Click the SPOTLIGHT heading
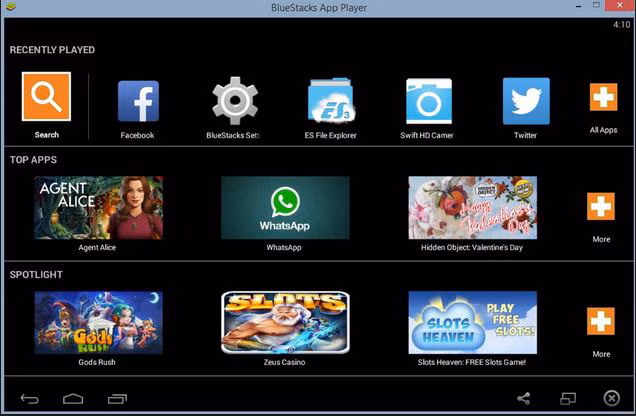The width and height of the screenshot is (636, 416). [36, 274]
